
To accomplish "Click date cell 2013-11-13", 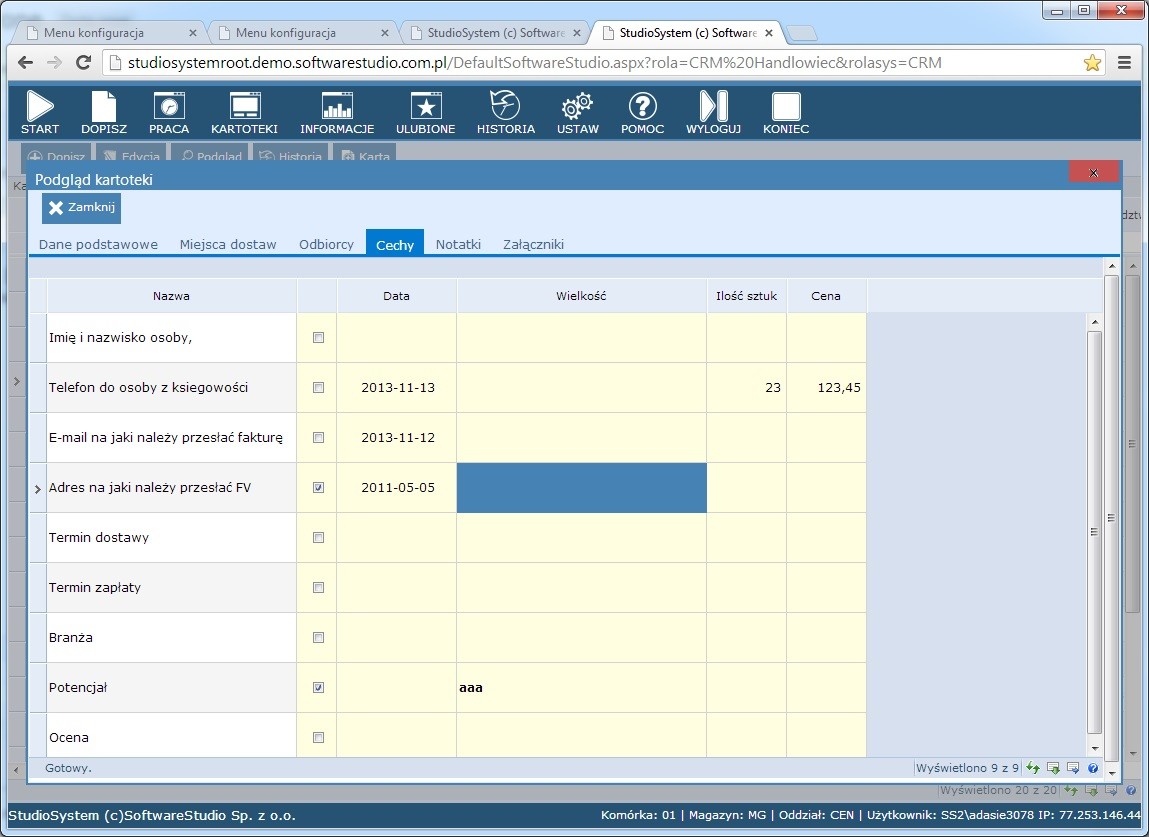I will [397, 388].
